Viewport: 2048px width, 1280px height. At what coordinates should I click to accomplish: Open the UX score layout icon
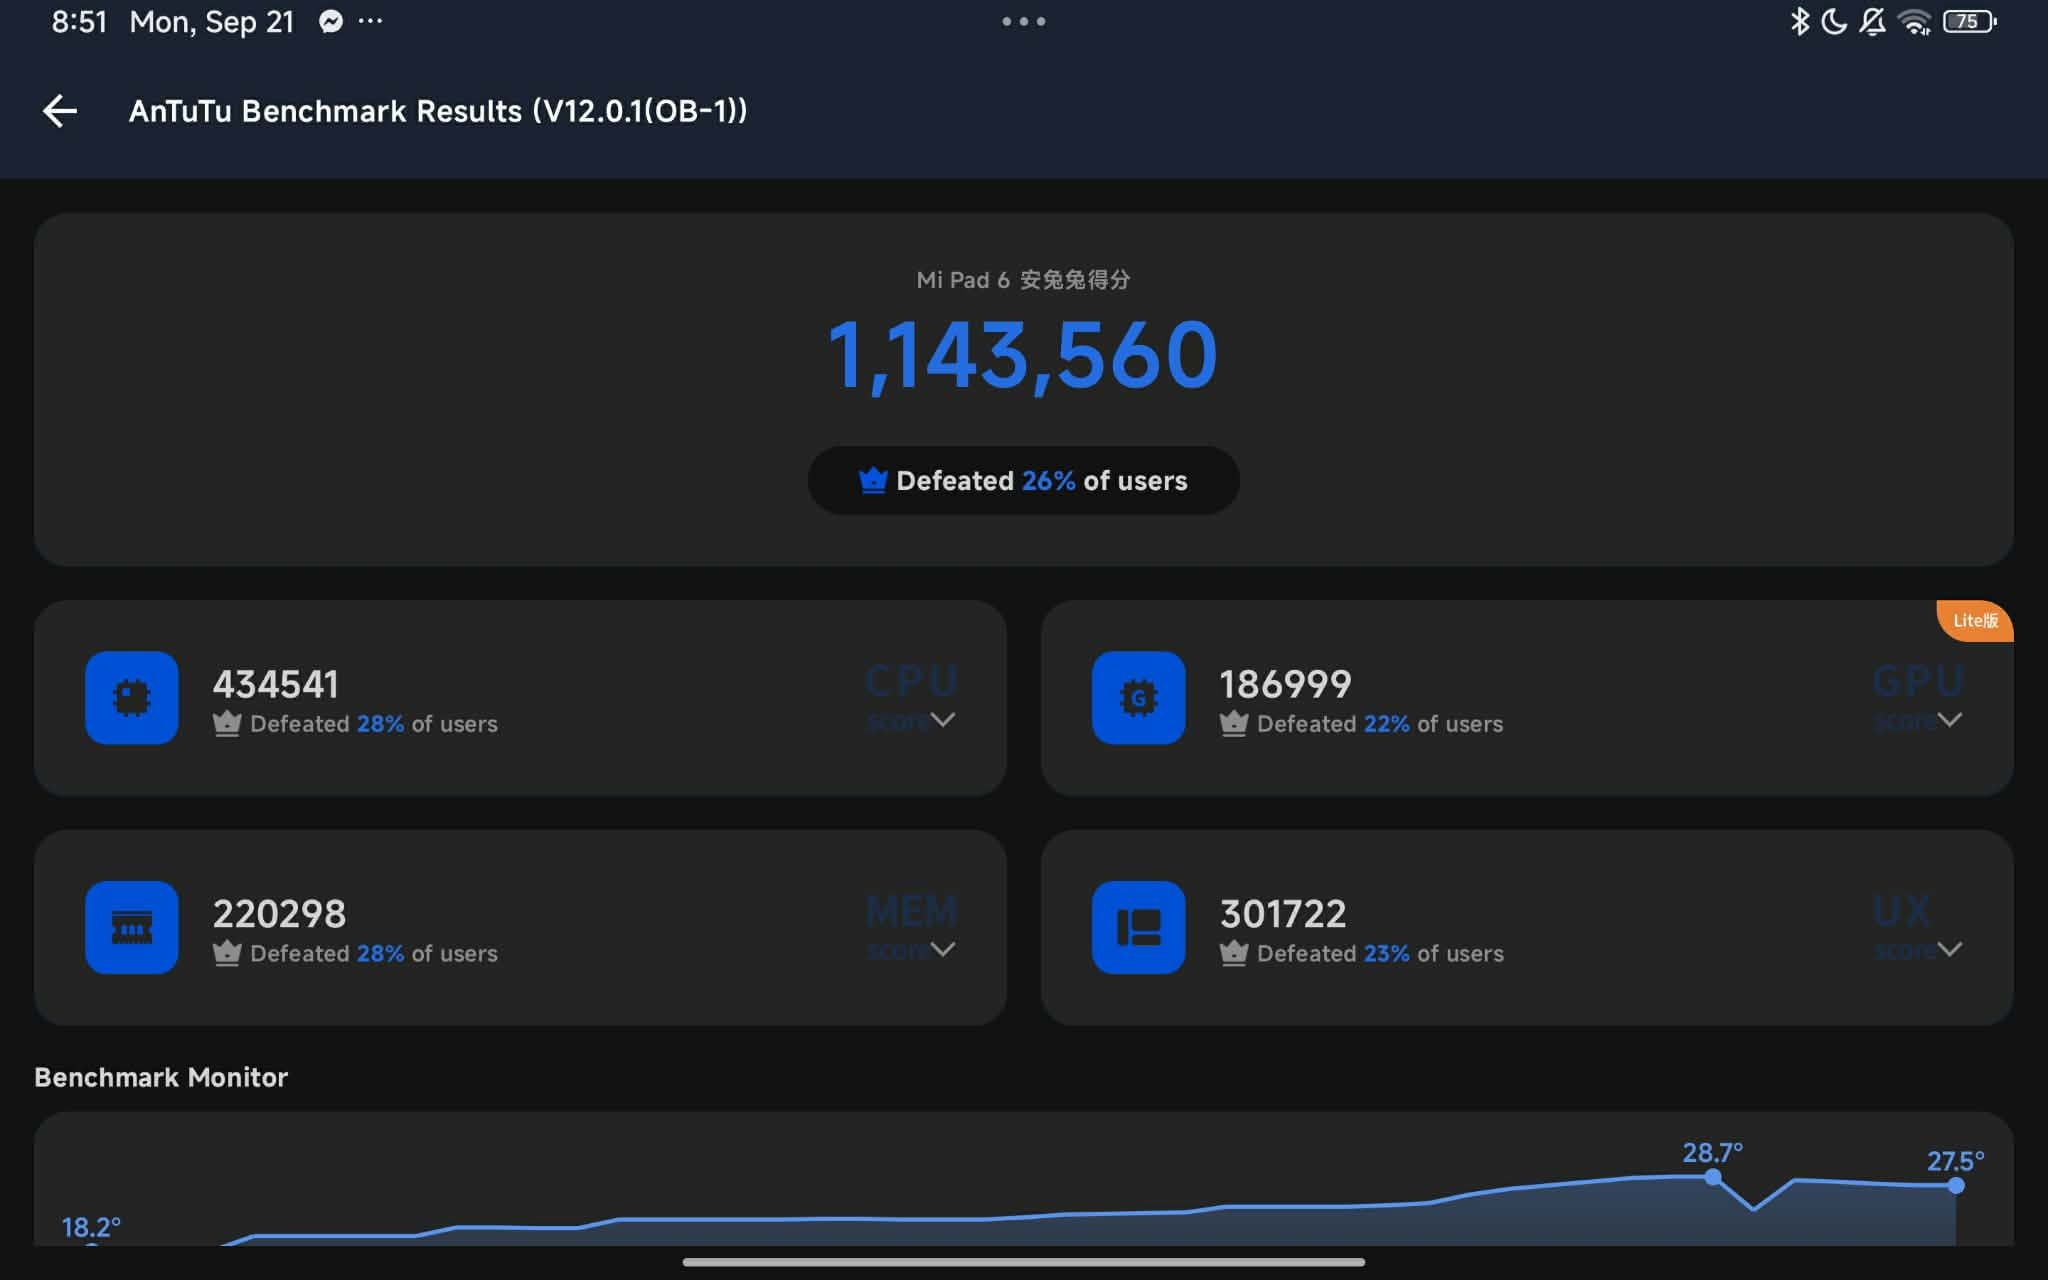(x=1139, y=927)
